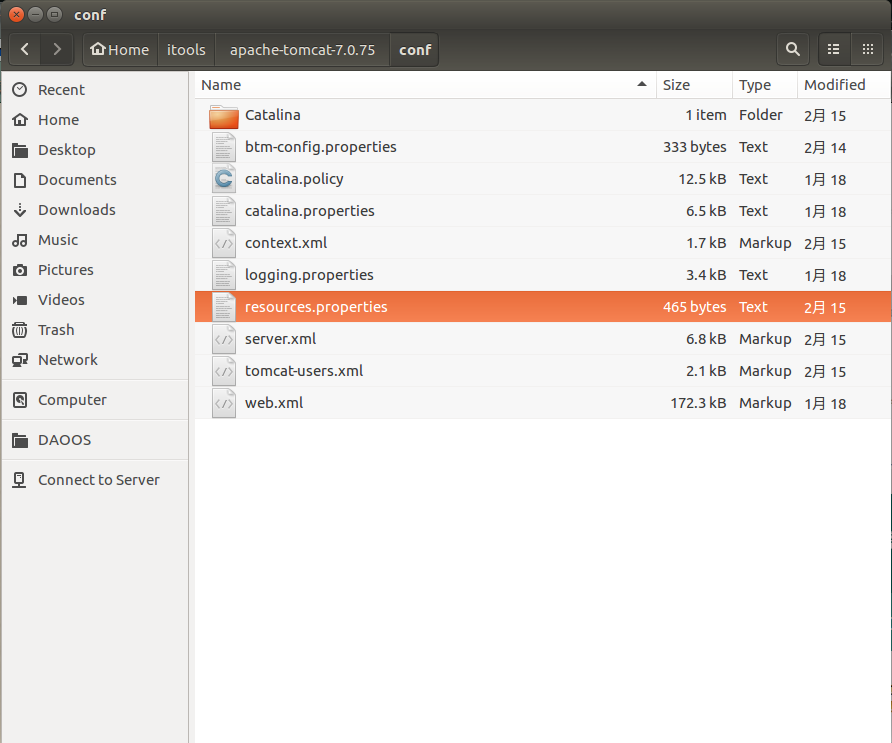Sort by the Modified column header
Screen dimensions: 892x743
click(844, 85)
